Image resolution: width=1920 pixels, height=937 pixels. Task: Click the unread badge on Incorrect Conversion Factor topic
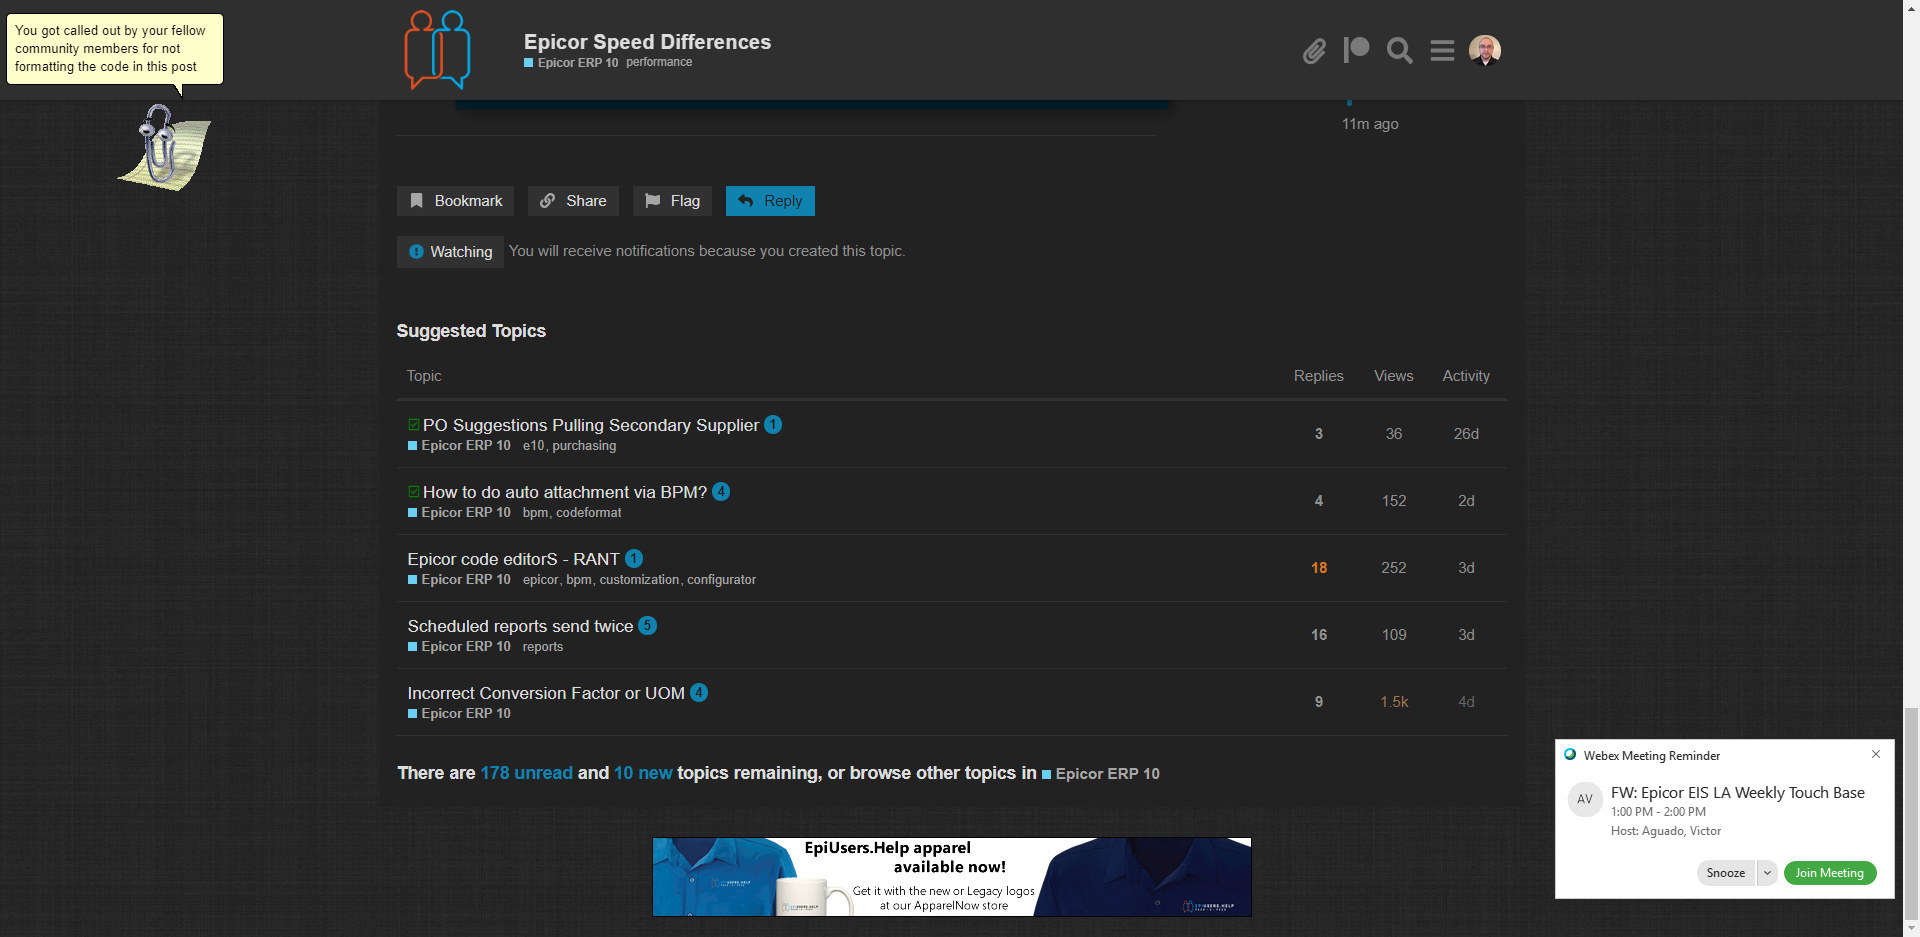pos(699,693)
